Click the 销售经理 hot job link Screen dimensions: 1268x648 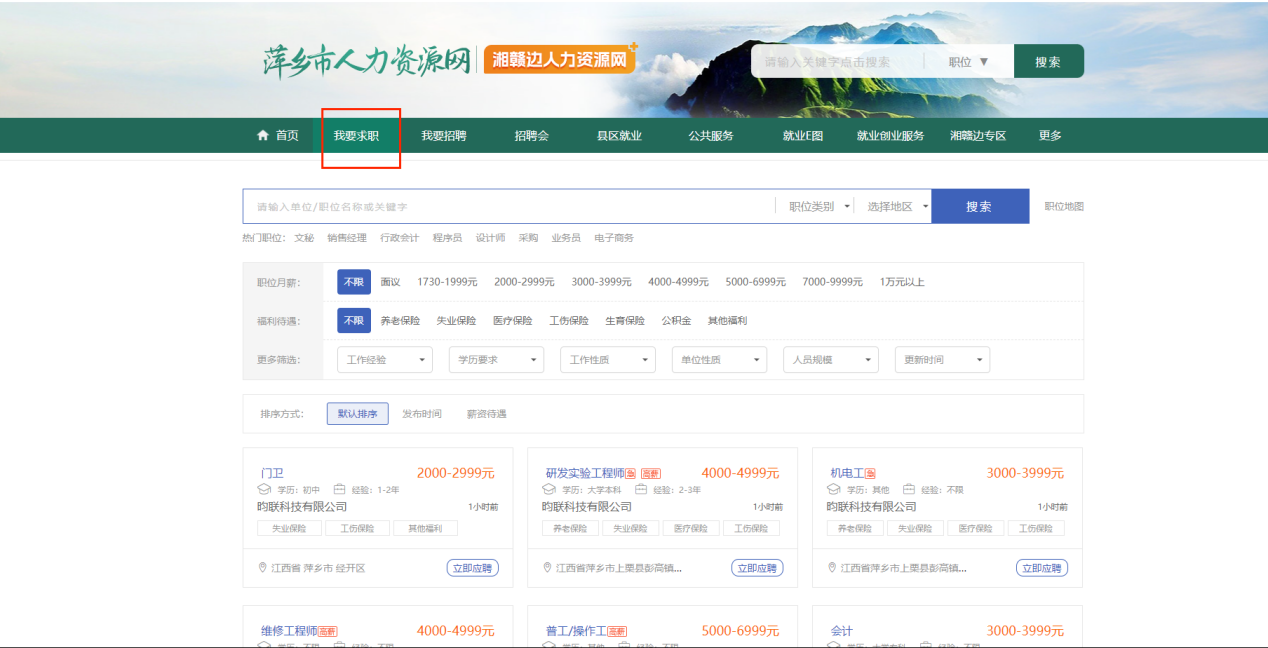[x=347, y=238]
